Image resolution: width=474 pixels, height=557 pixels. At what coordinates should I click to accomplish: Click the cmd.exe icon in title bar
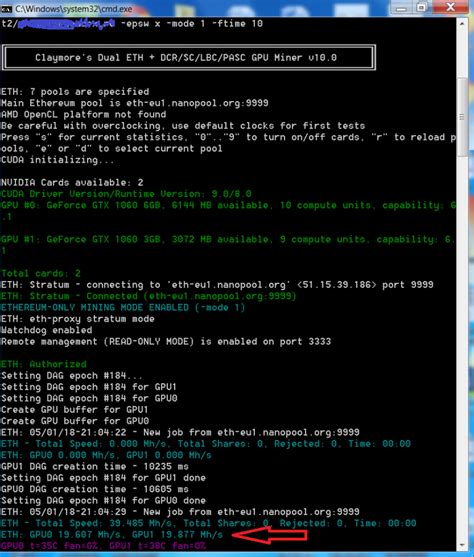pos(6,9)
